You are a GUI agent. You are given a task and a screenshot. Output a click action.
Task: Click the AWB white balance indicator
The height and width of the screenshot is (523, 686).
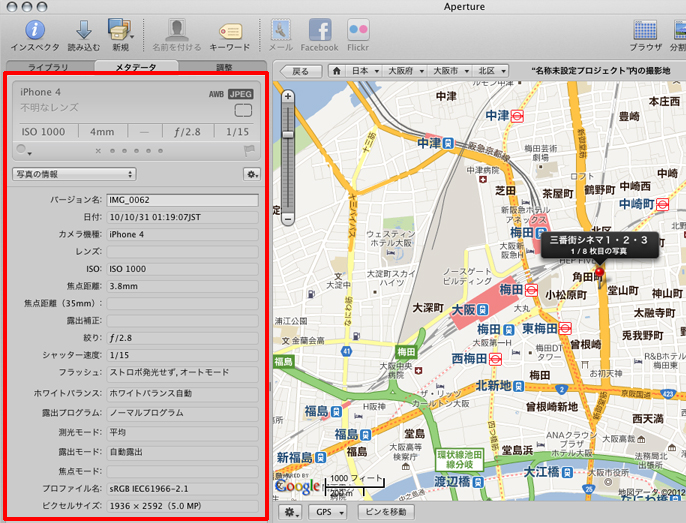click(217, 94)
